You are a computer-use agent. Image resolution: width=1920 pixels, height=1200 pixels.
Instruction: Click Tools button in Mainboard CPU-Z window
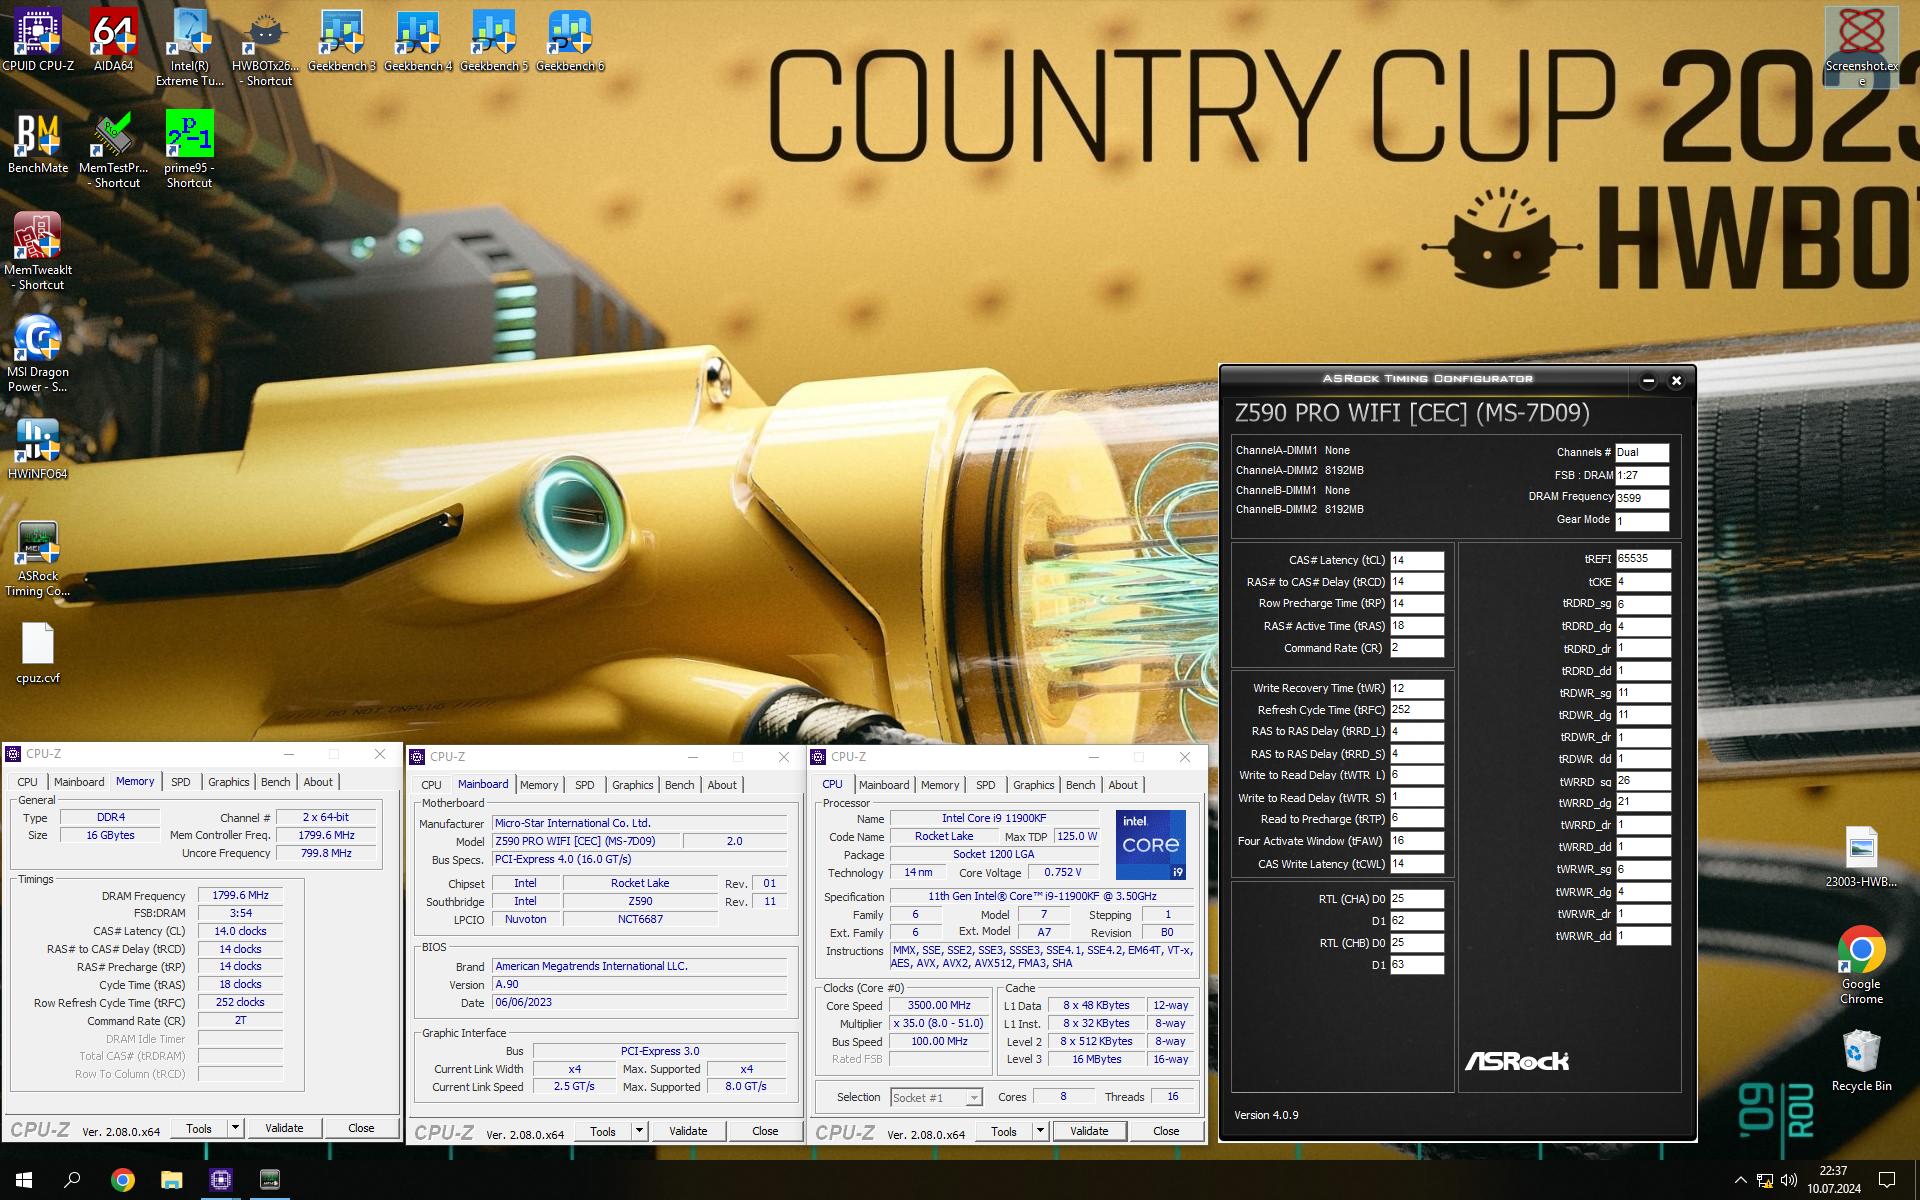tap(603, 1131)
